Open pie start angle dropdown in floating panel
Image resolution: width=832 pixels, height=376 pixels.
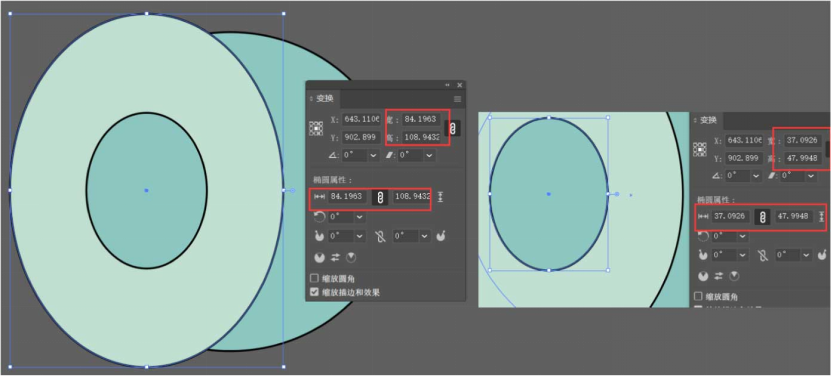pyautogui.click(x=360, y=237)
